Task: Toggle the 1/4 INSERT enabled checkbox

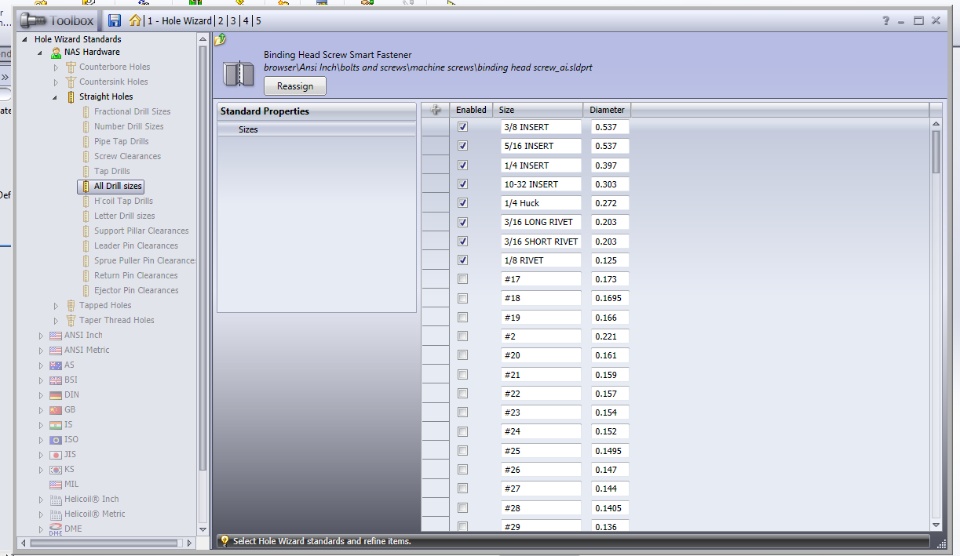Action: [x=463, y=165]
